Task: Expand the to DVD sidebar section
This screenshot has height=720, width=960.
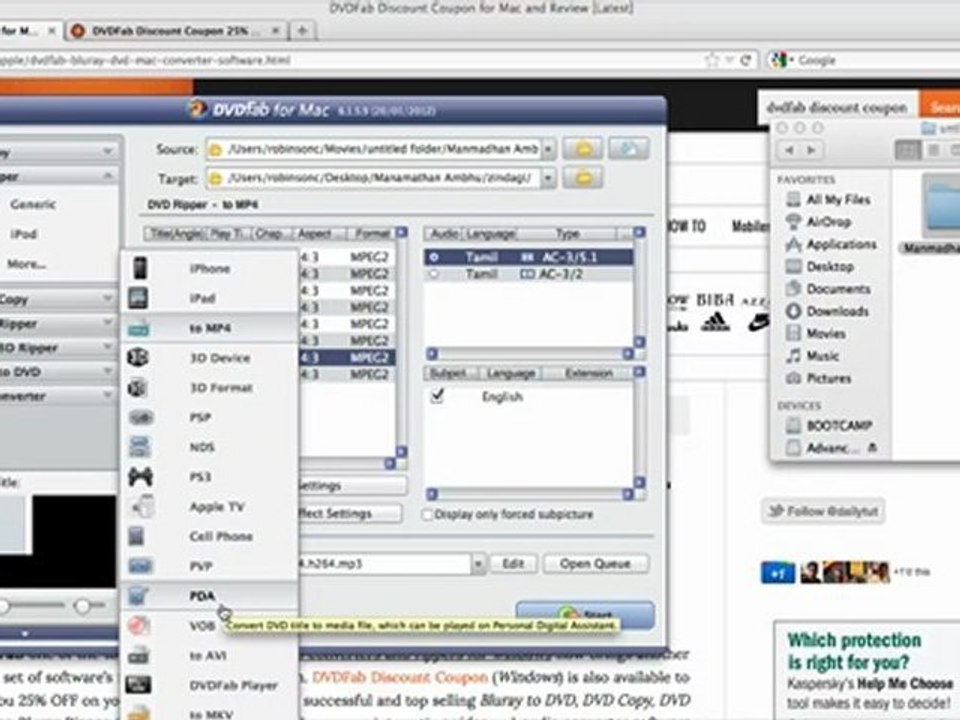Action: pyautogui.click(x=58, y=372)
